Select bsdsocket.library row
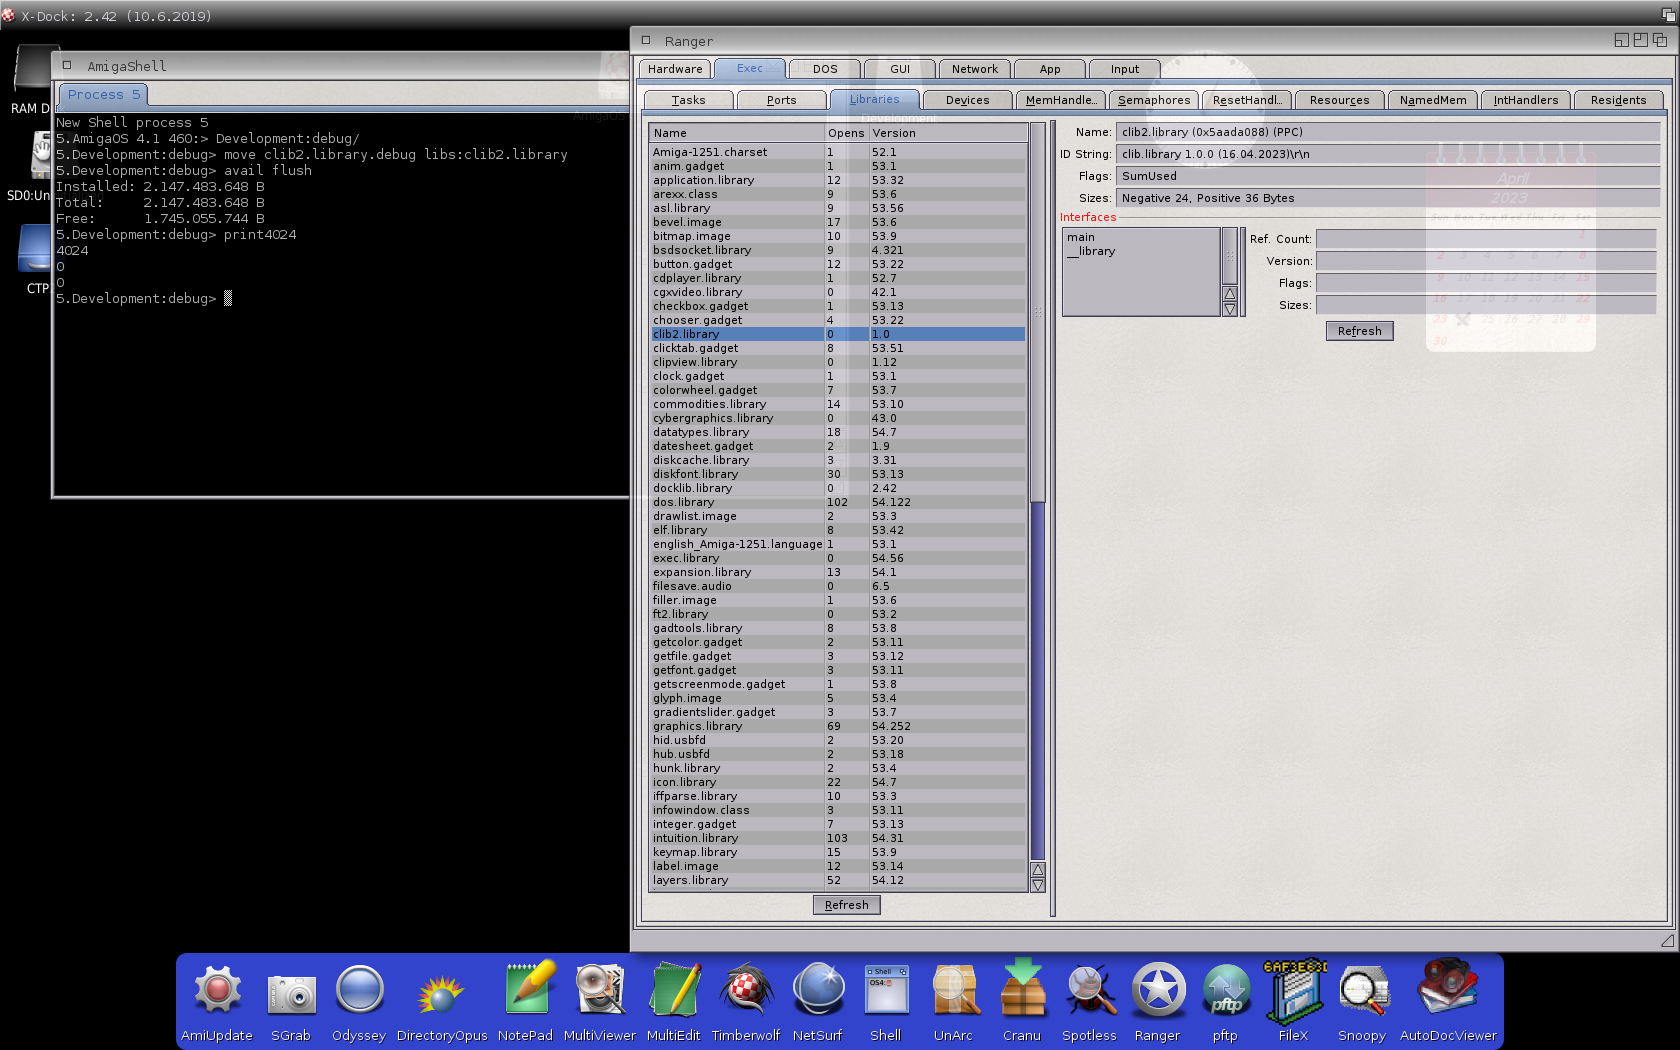1680x1050 pixels. pyautogui.click(x=838, y=250)
